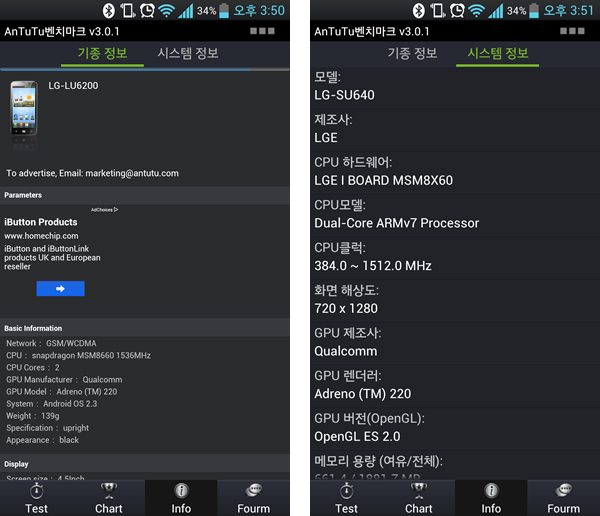
Task: Select System Android OS 2.3 row
Action: [x=52, y=404]
